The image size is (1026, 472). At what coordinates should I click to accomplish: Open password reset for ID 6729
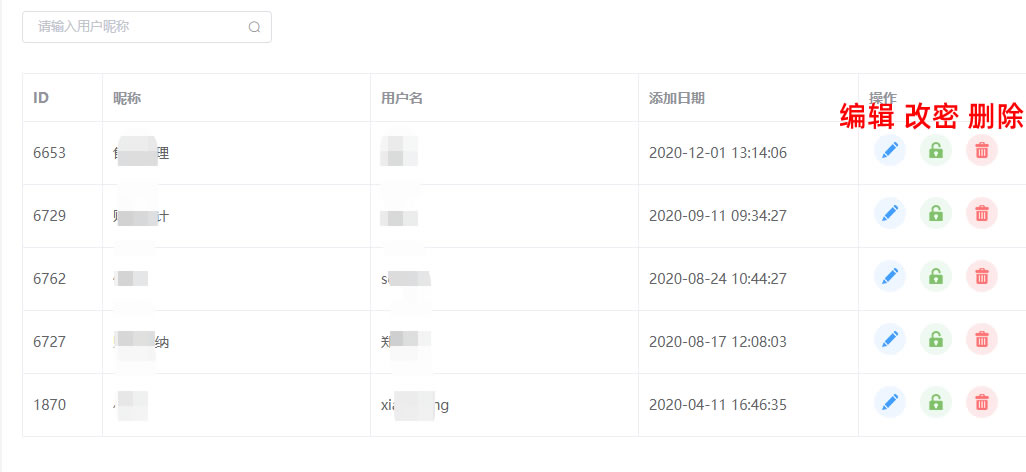point(936,213)
